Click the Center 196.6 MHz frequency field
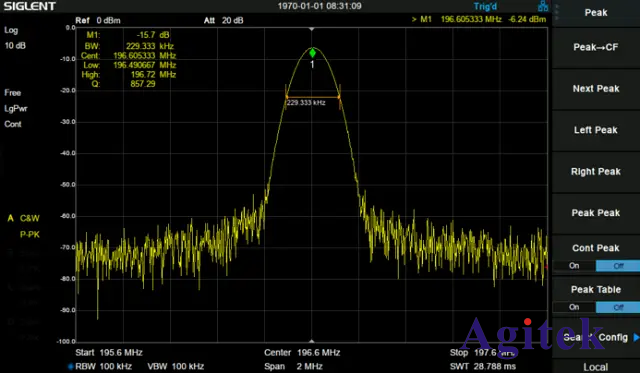 pyautogui.click(x=302, y=353)
